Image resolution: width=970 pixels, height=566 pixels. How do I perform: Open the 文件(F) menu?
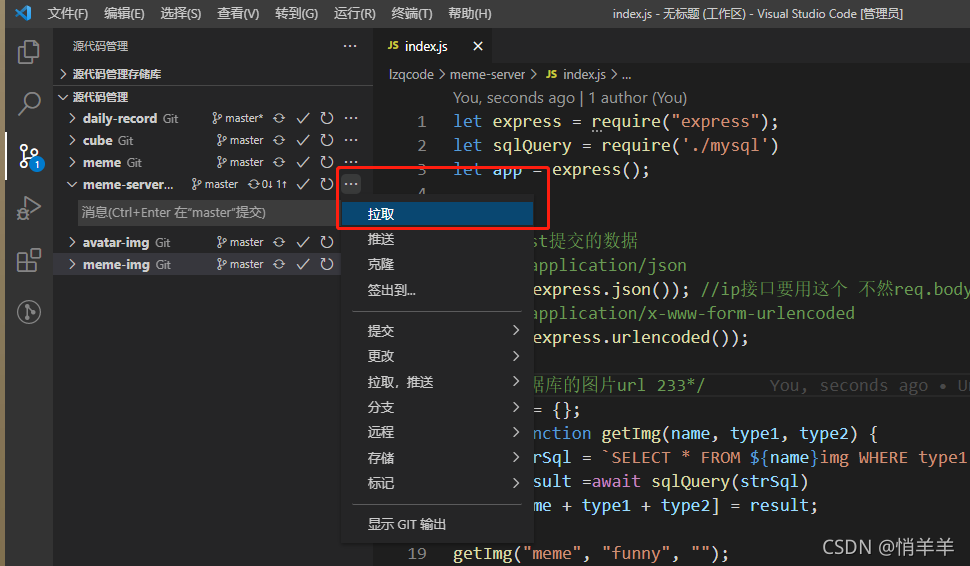67,14
